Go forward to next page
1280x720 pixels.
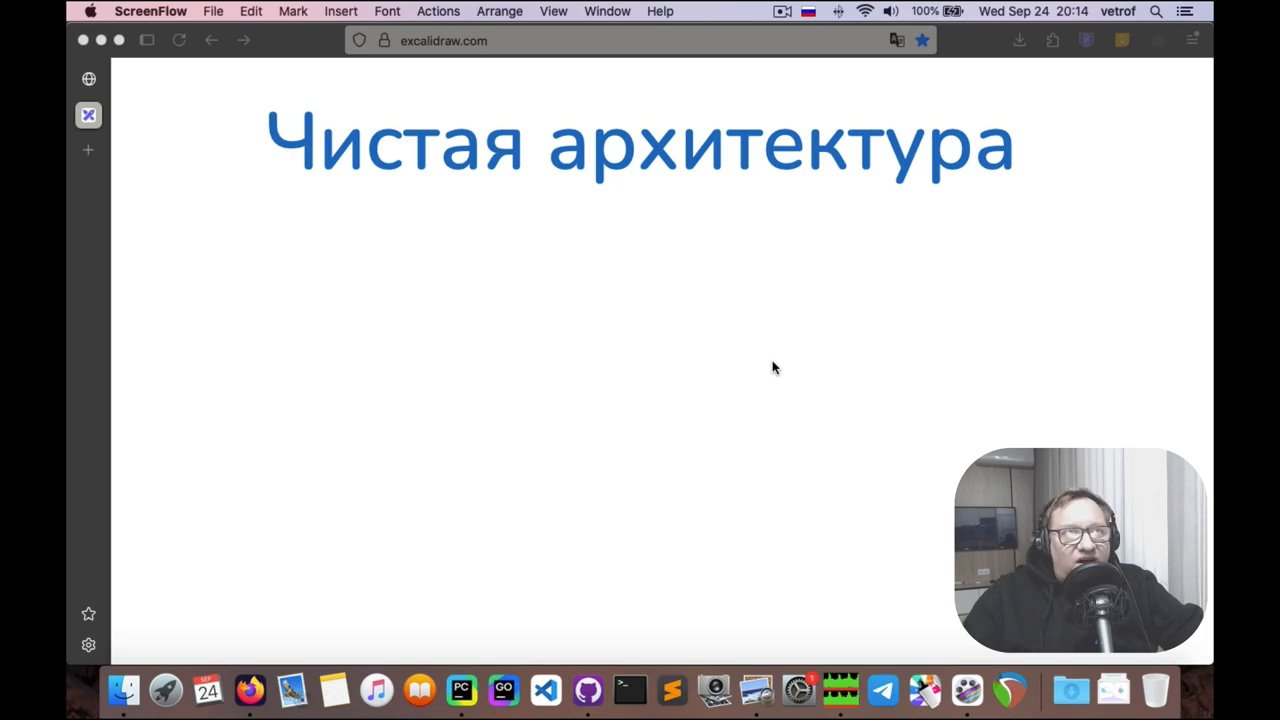click(x=243, y=40)
